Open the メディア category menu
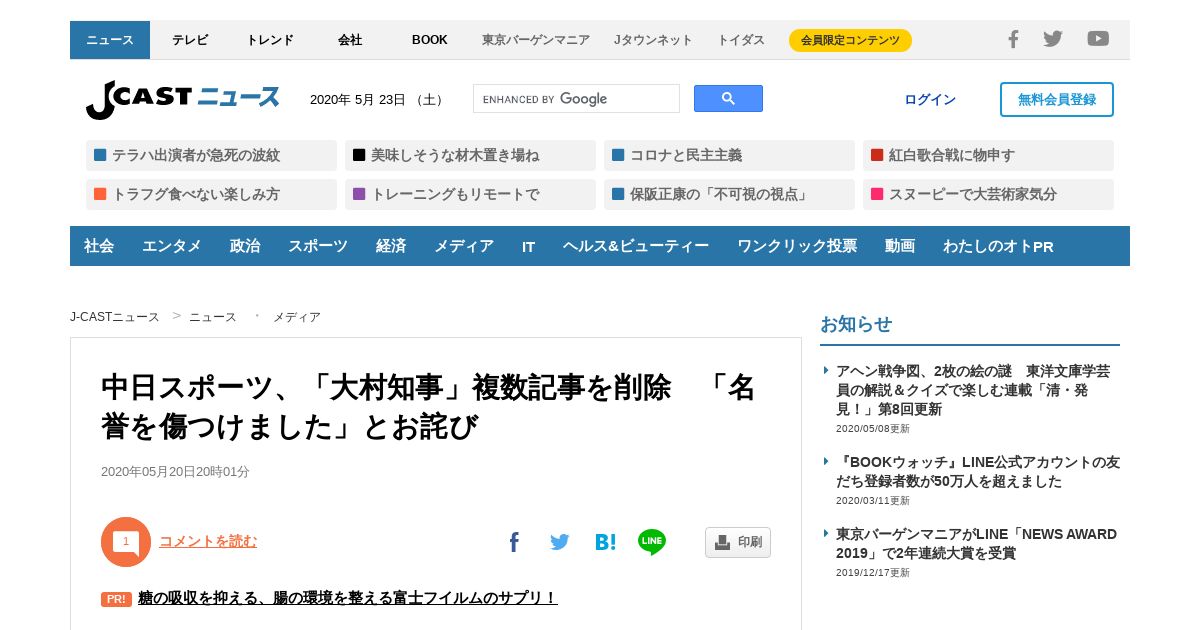The width and height of the screenshot is (1200, 630). (x=464, y=246)
